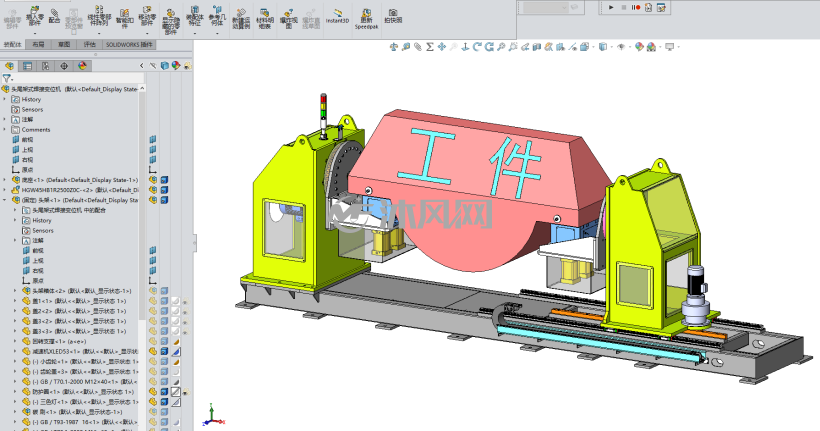The height and width of the screenshot is (431, 820).
Task: Open New Motion Study tool
Action: tap(241, 19)
